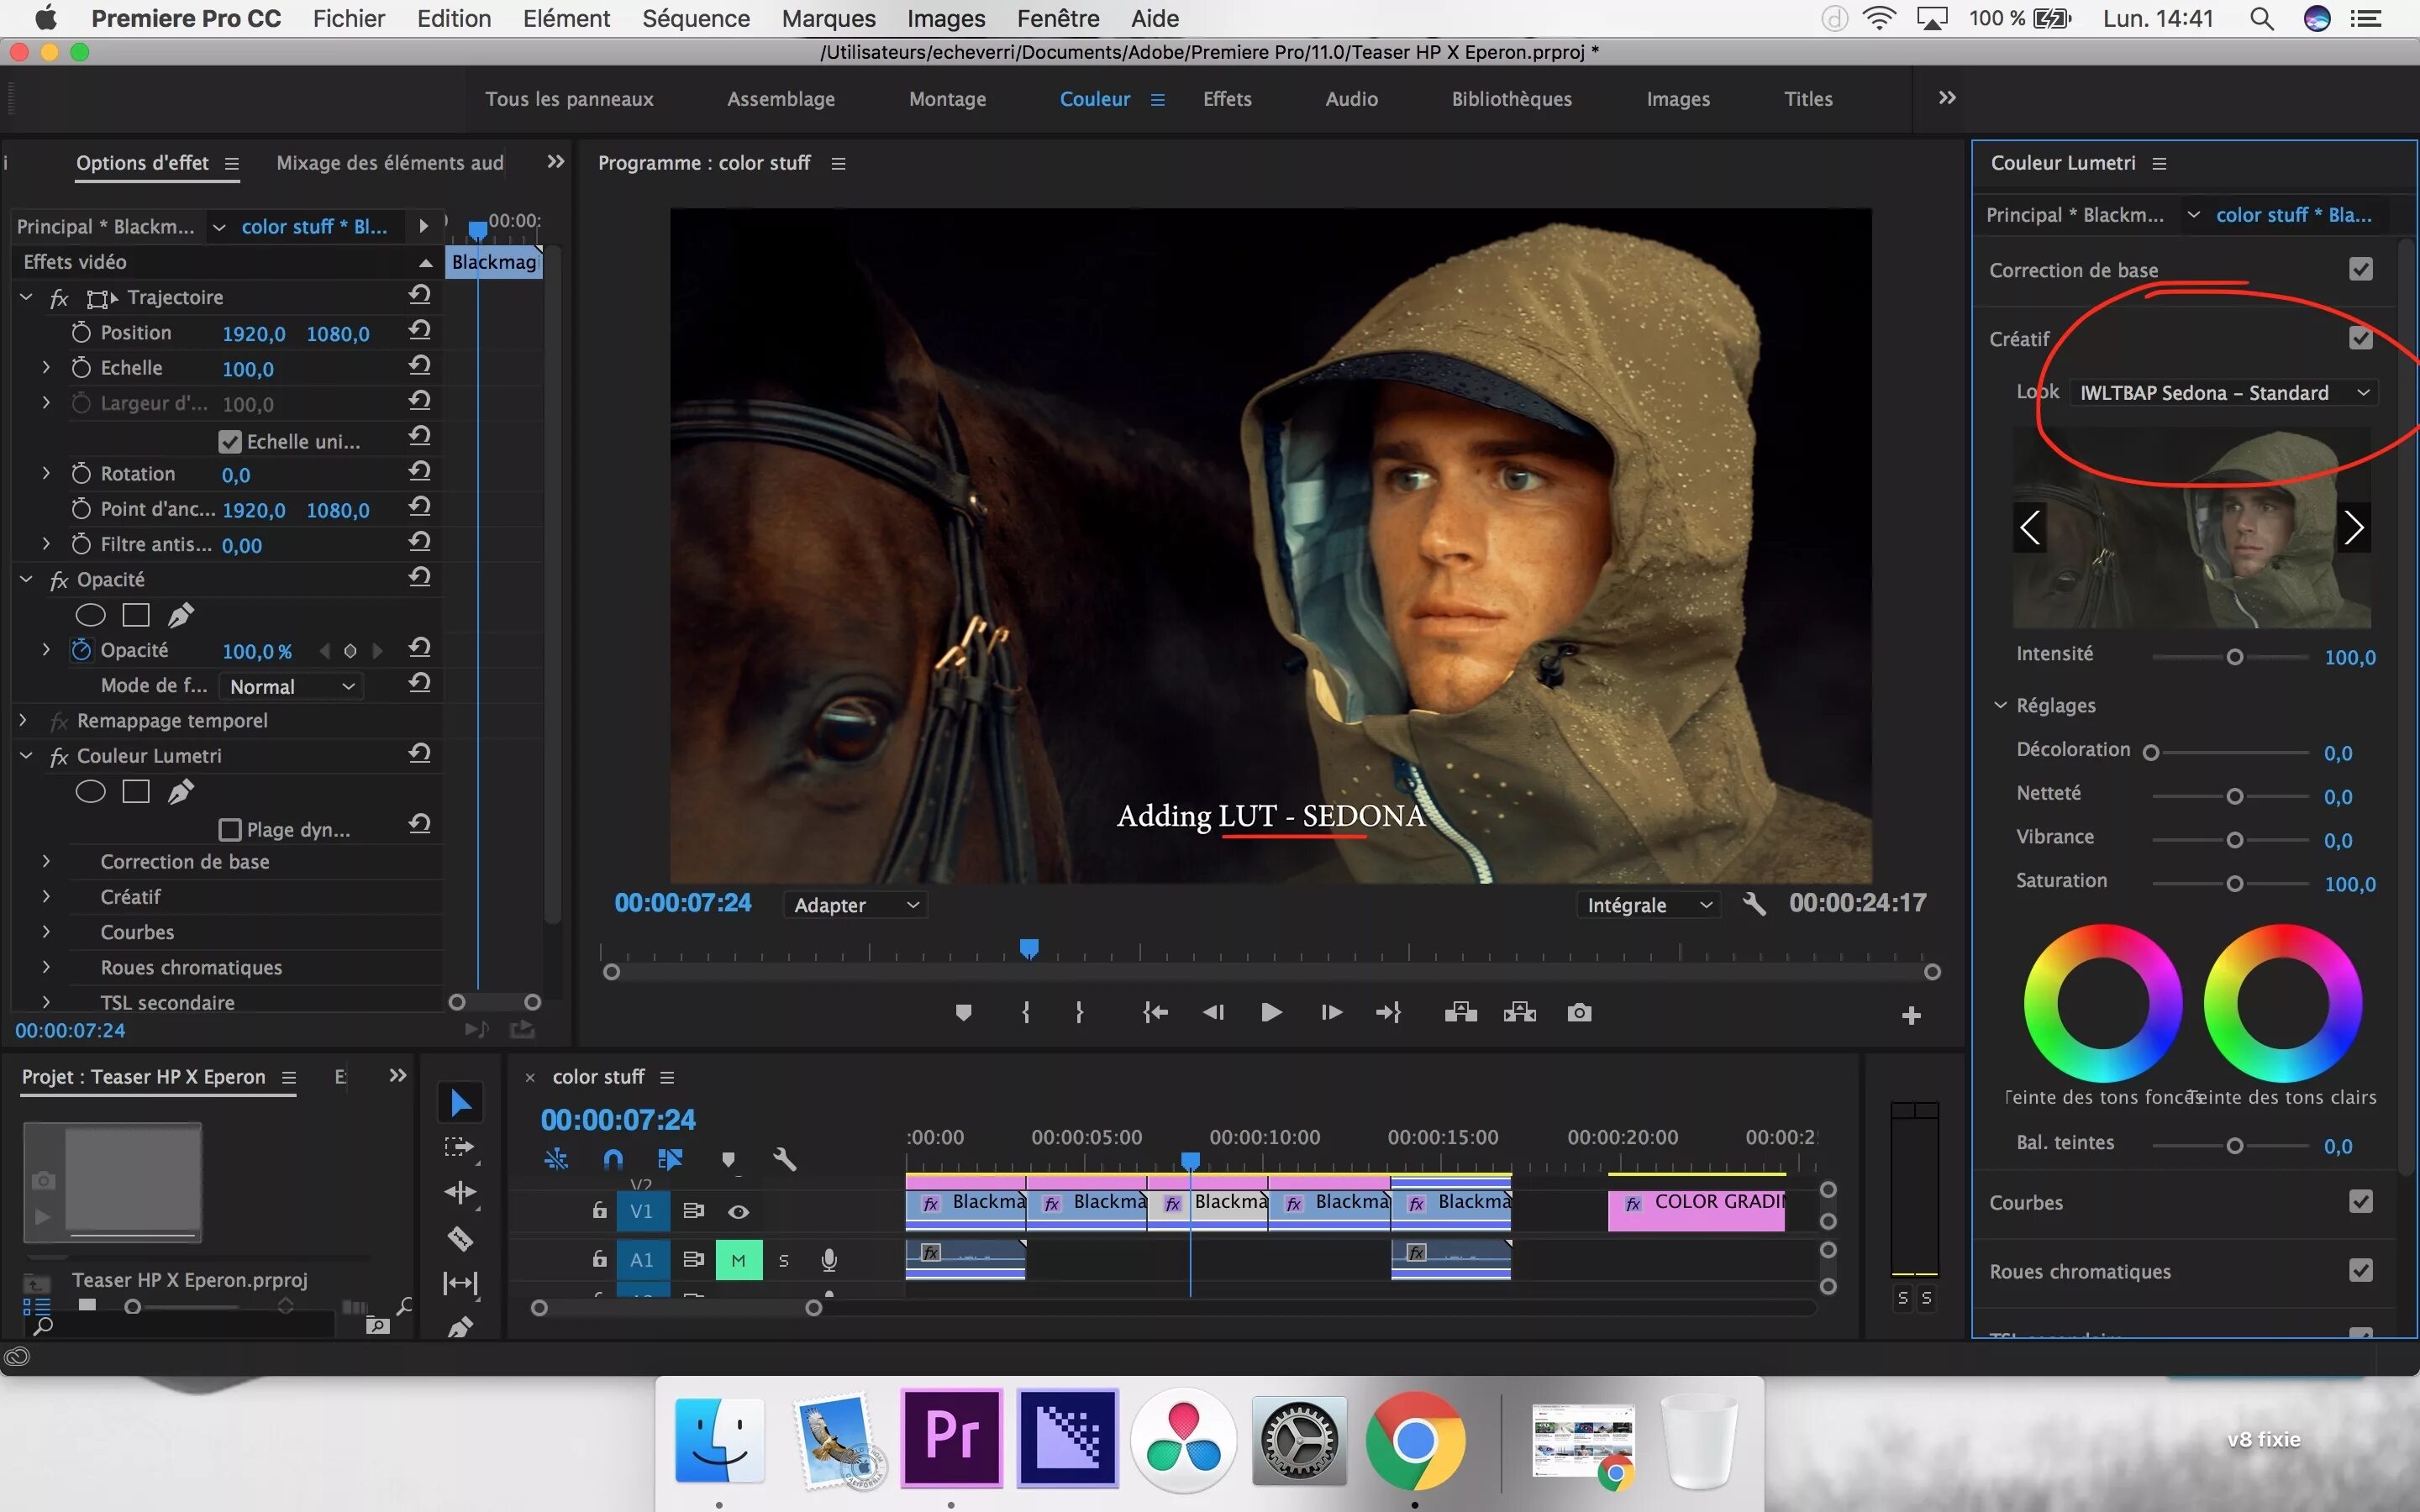This screenshot has width=2420, height=1512.
Task: Enable the Plage dynamique checkbox
Action: (230, 830)
